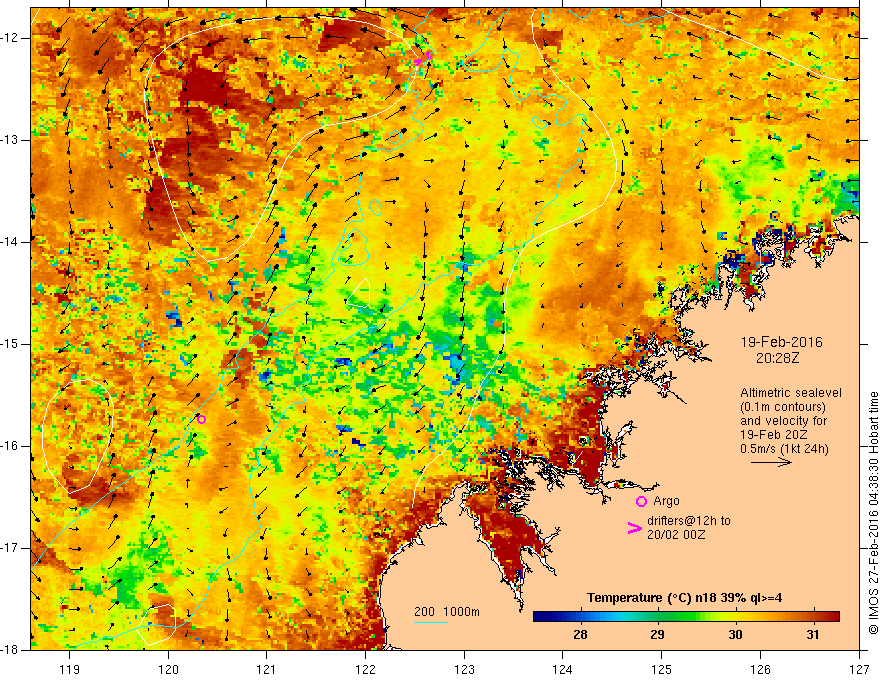Click the '200 1000m' depth label
This screenshot has height=680, width=880.
[x=447, y=612]
